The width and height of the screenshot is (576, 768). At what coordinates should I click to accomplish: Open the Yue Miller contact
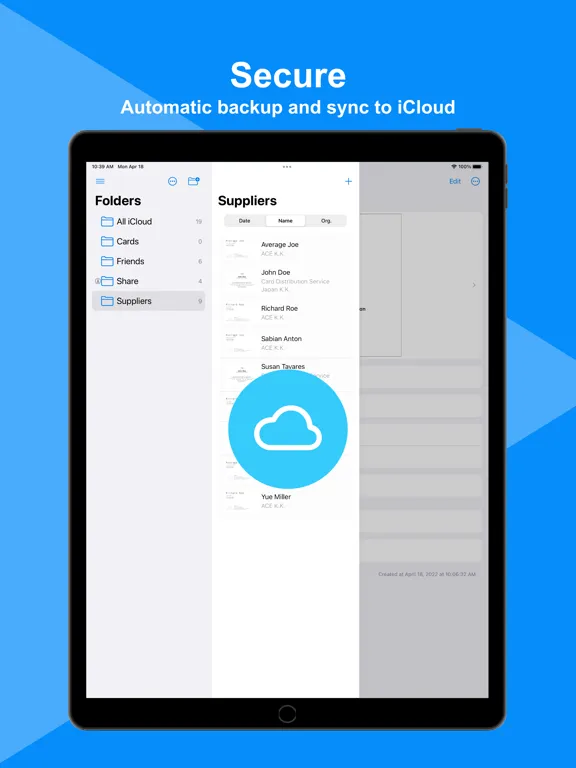287,501
